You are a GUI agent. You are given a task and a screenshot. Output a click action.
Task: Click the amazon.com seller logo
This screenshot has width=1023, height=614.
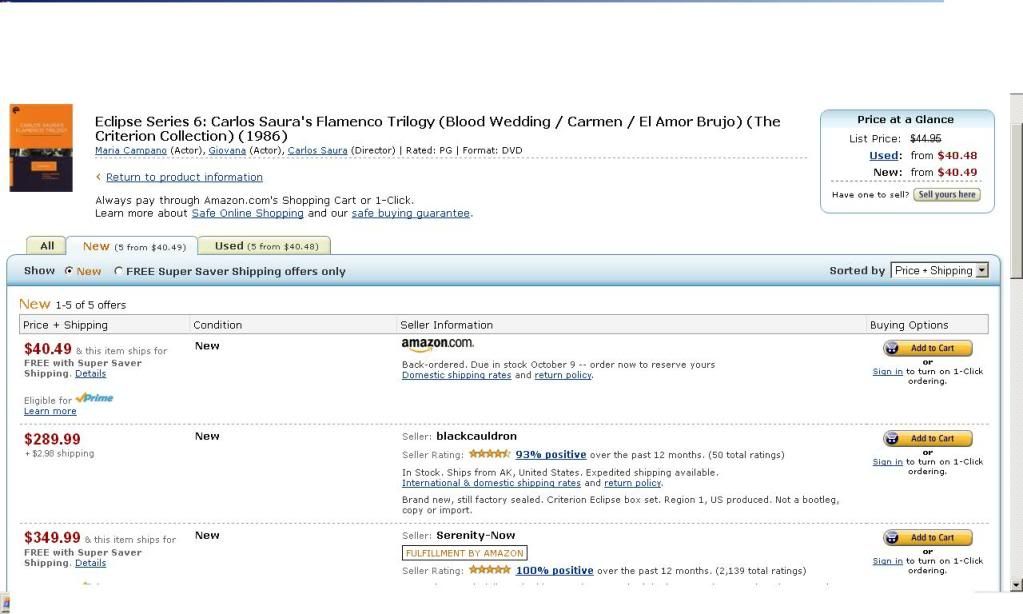(x=438, y=344)
